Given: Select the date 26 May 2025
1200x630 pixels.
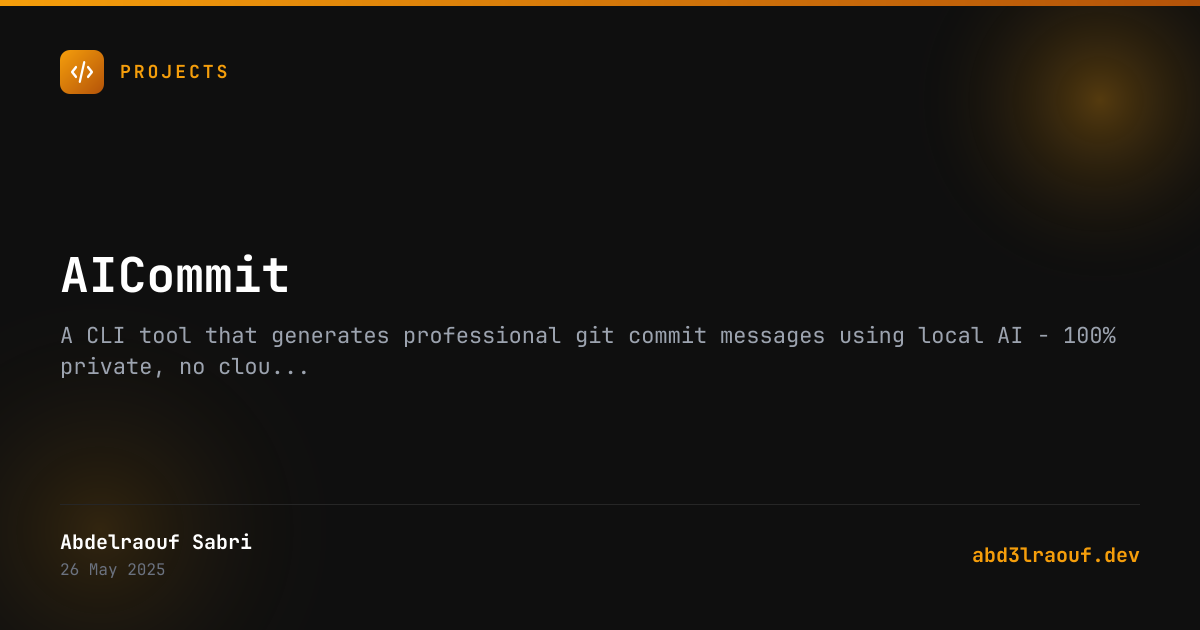Looking at the screenshot, I should click(112, 570).
